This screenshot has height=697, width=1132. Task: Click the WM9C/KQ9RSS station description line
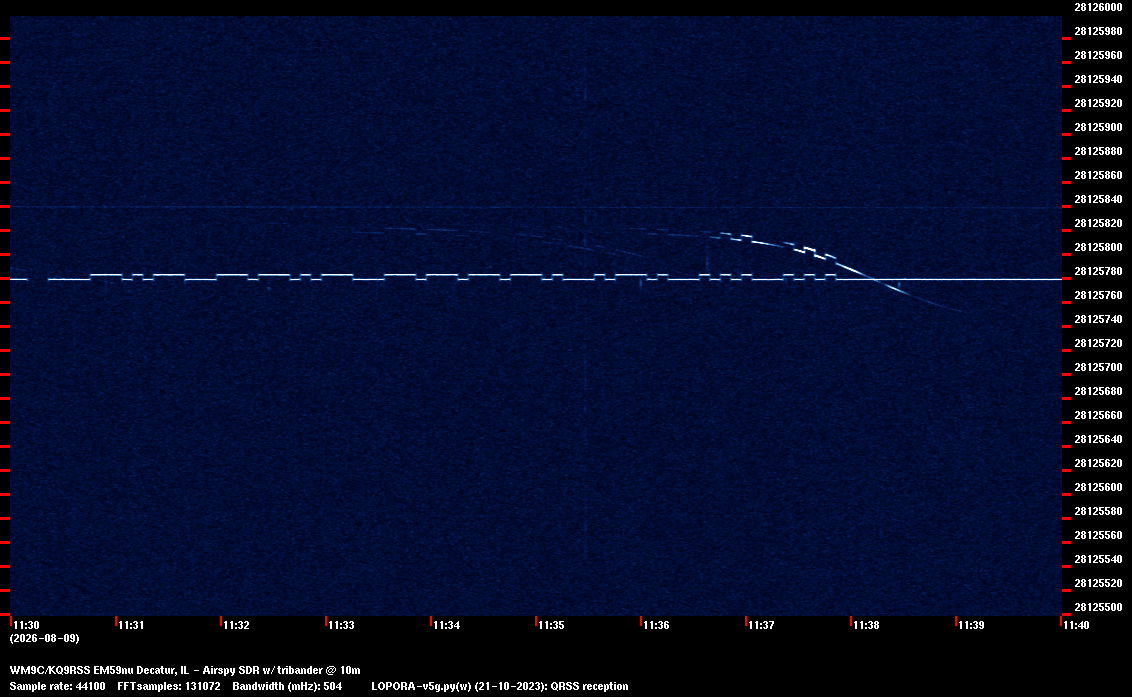coord(185,670)
